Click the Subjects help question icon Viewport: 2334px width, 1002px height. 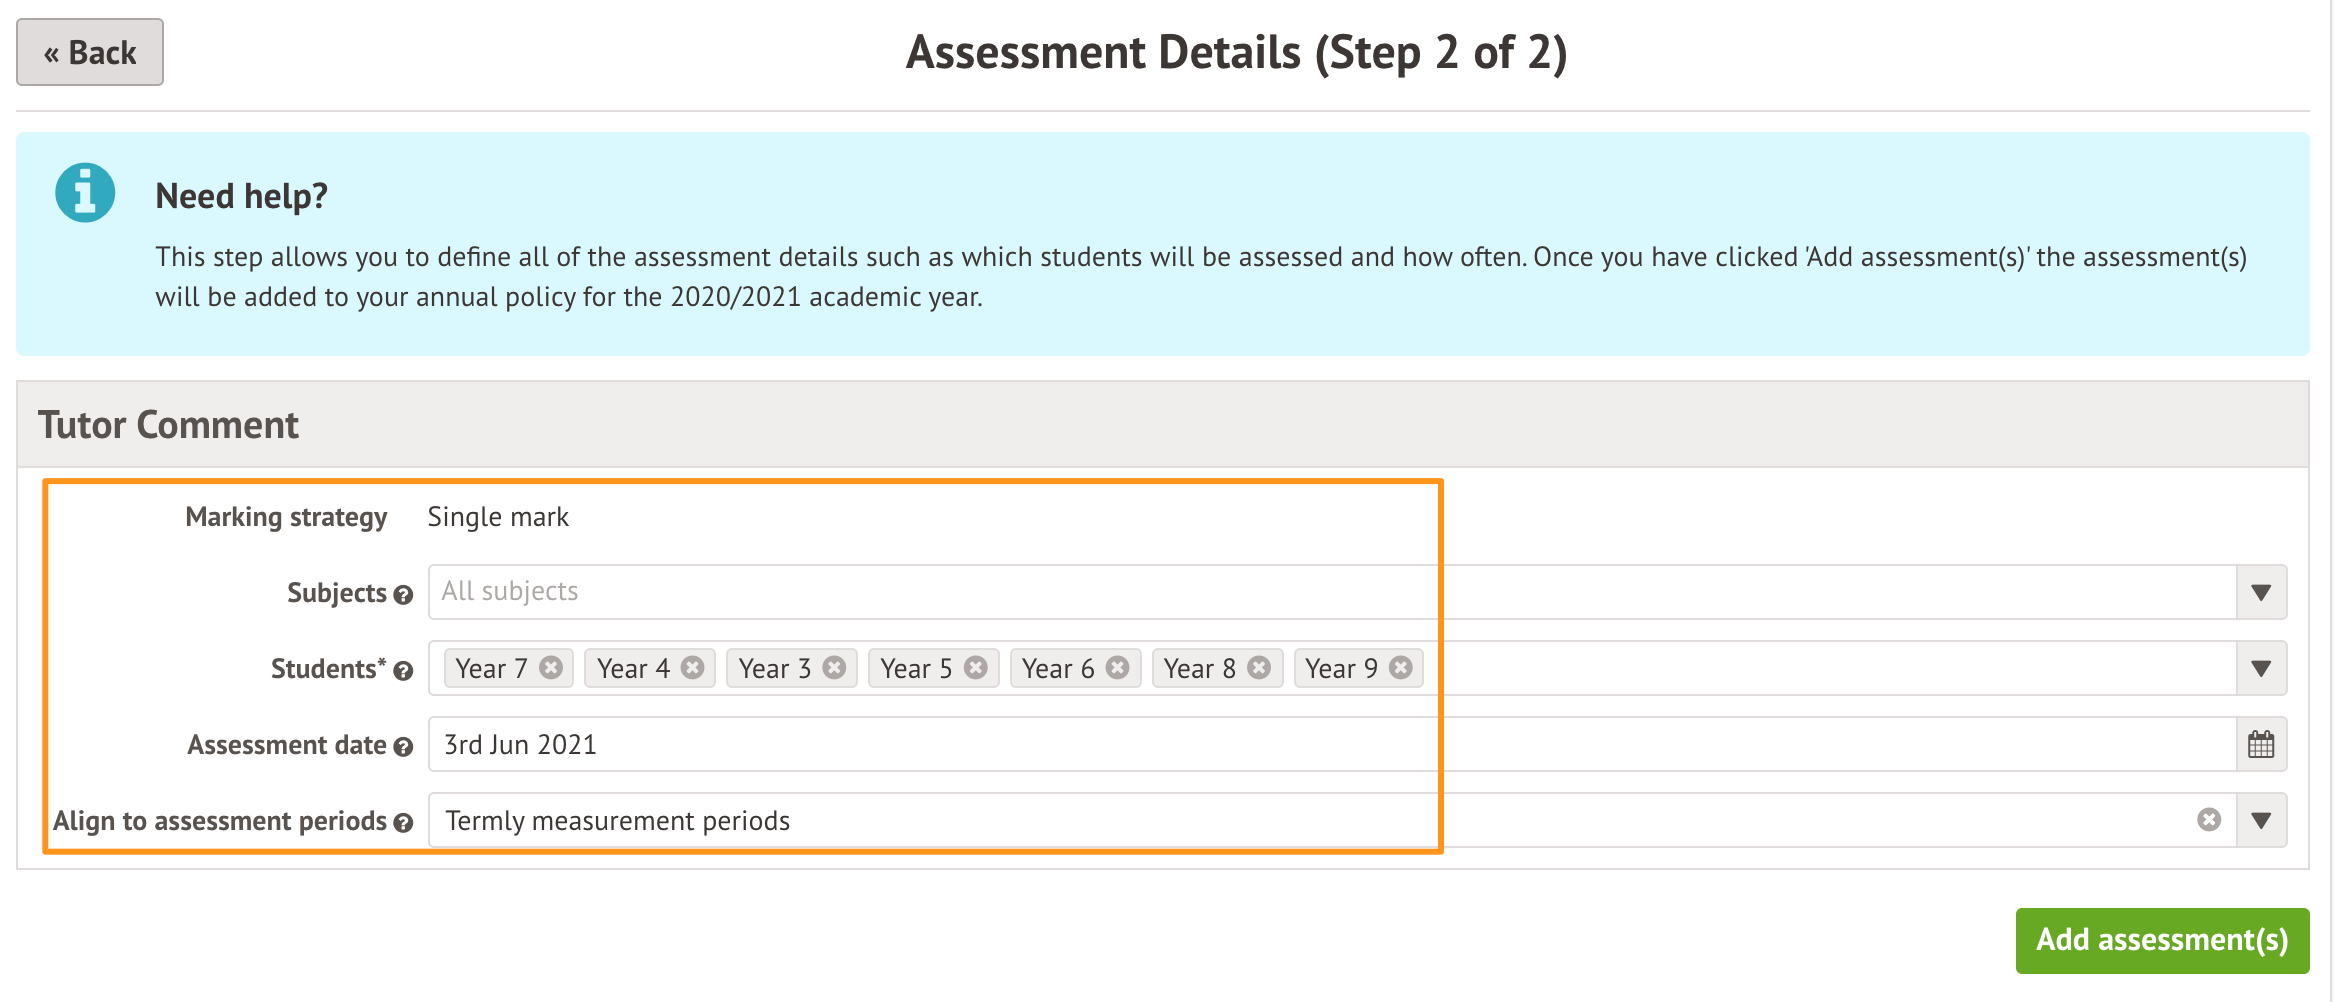(x=403, y=595)
